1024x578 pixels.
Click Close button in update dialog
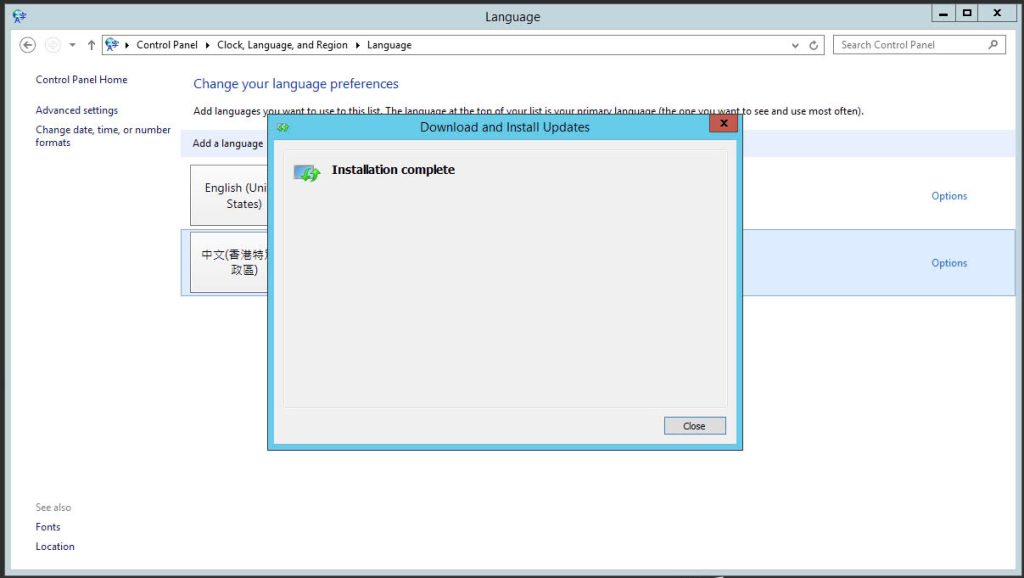694,426
